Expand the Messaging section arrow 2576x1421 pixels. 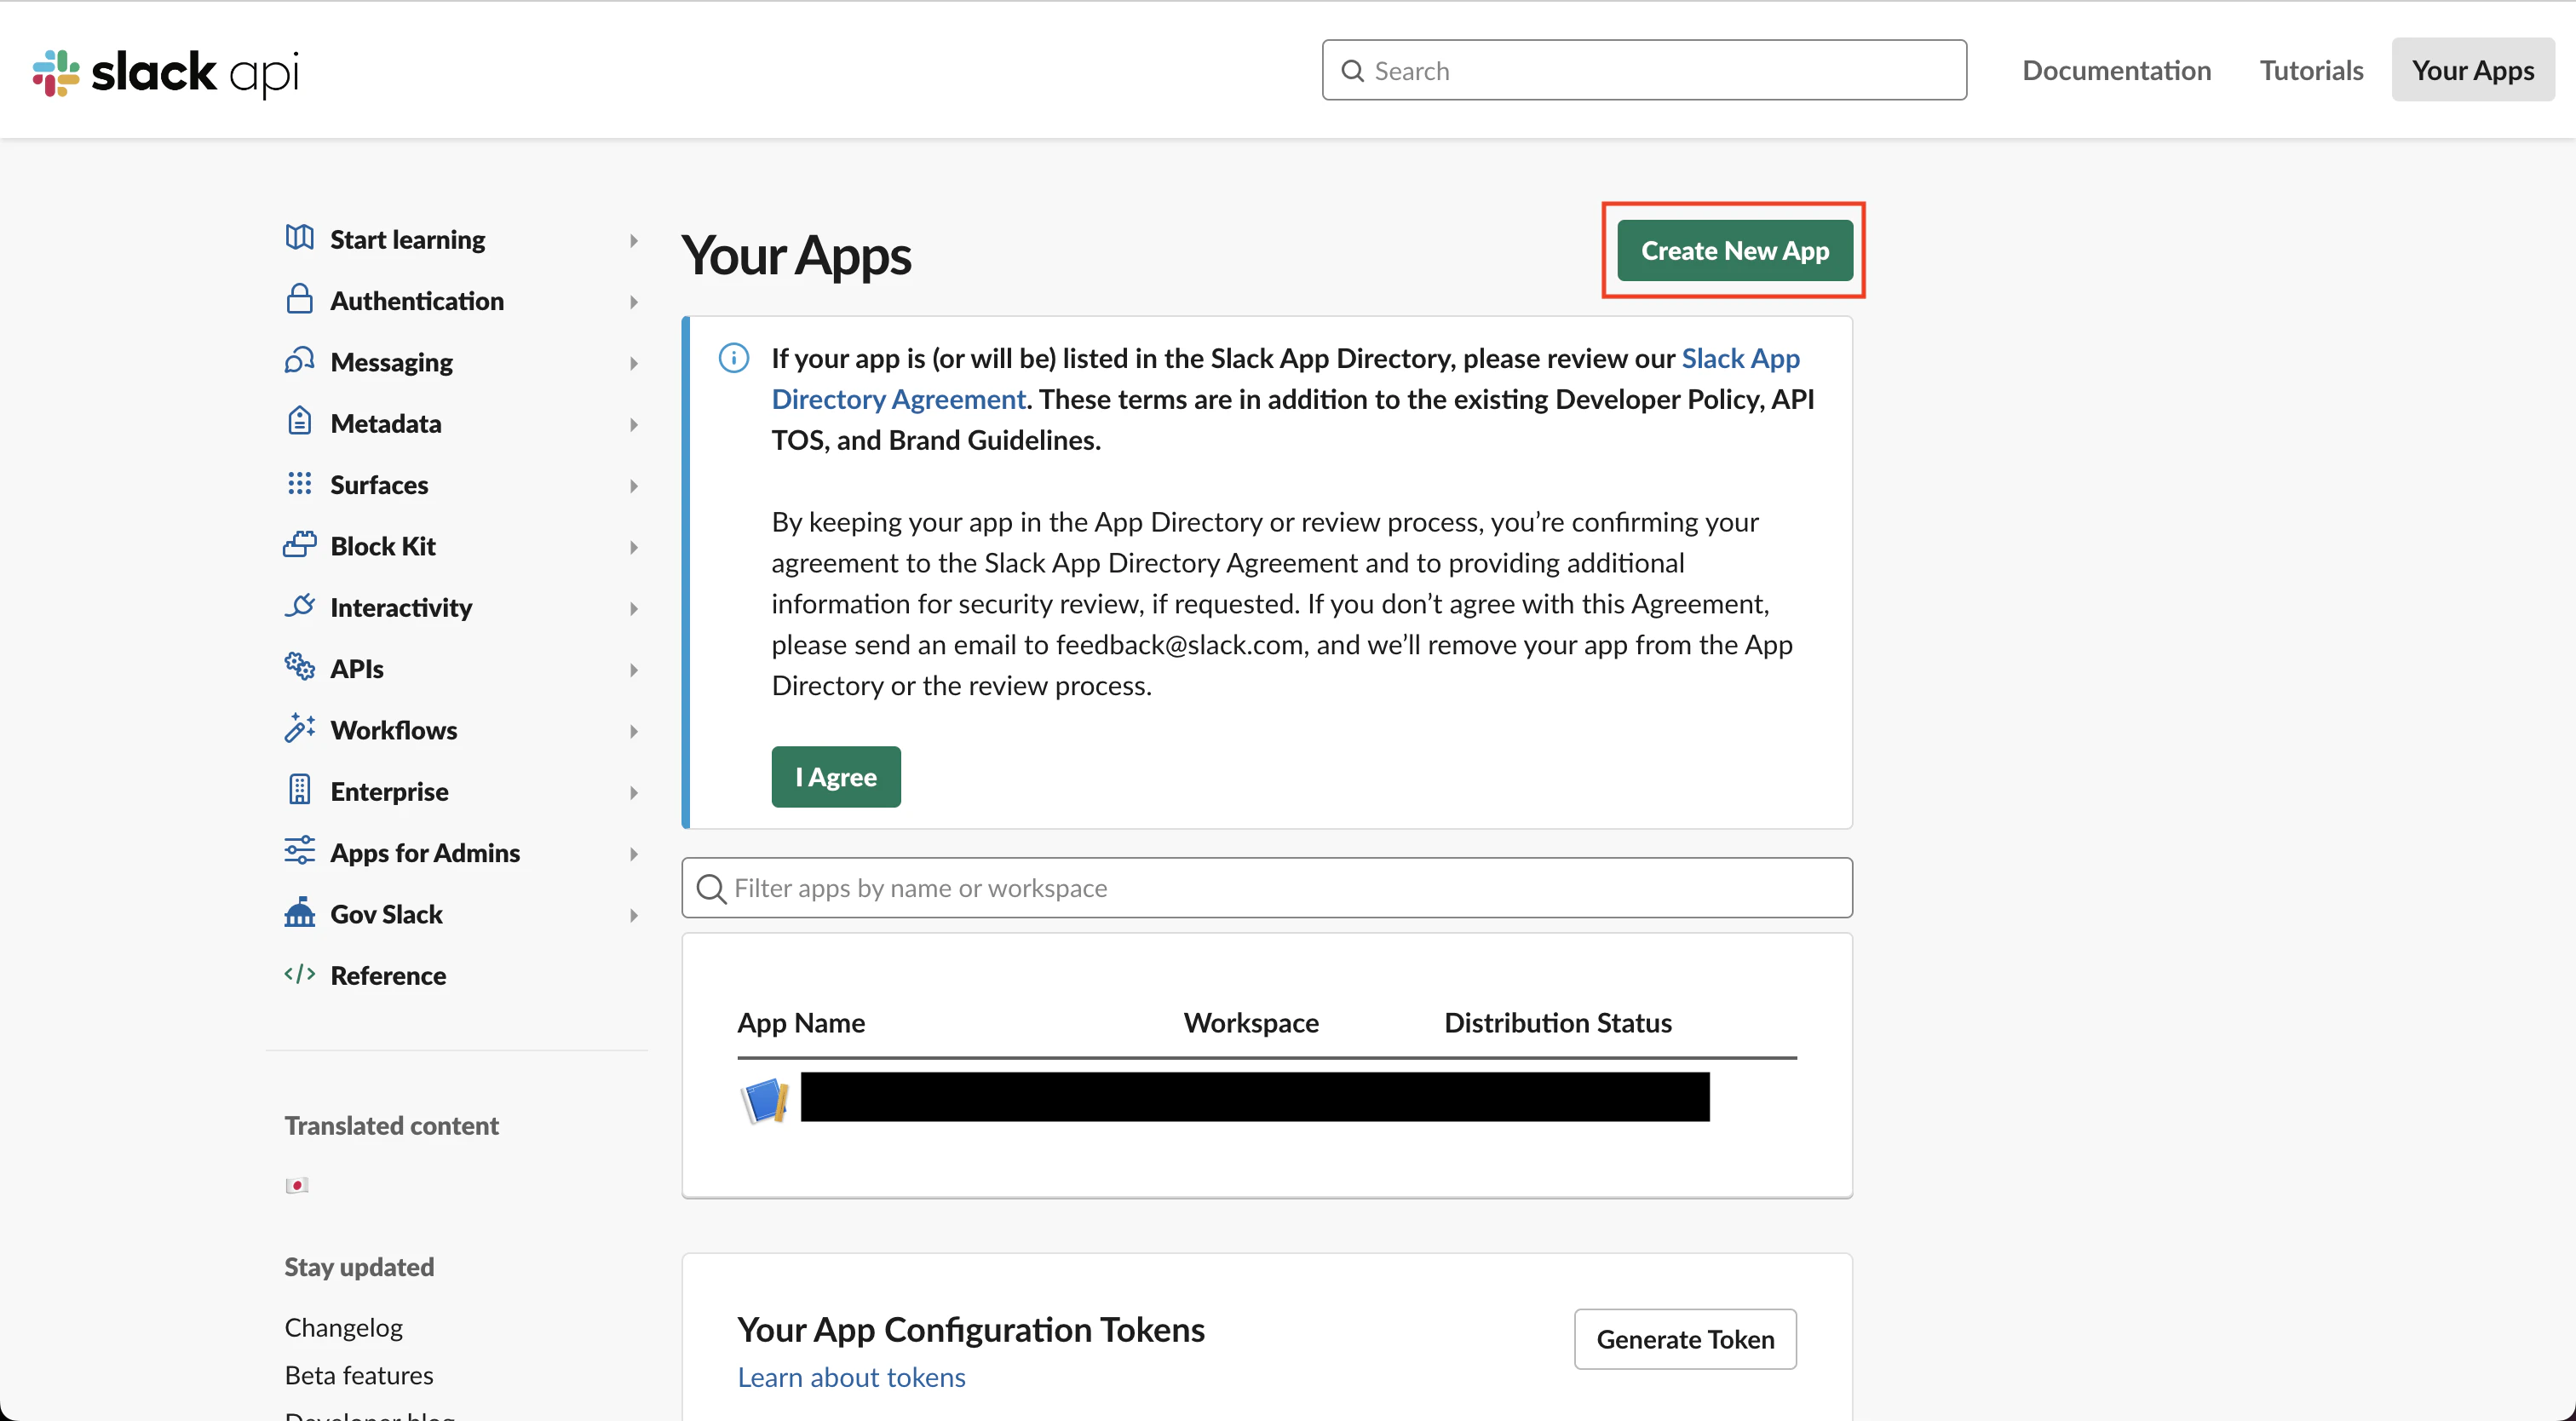[x=633, y=363]
